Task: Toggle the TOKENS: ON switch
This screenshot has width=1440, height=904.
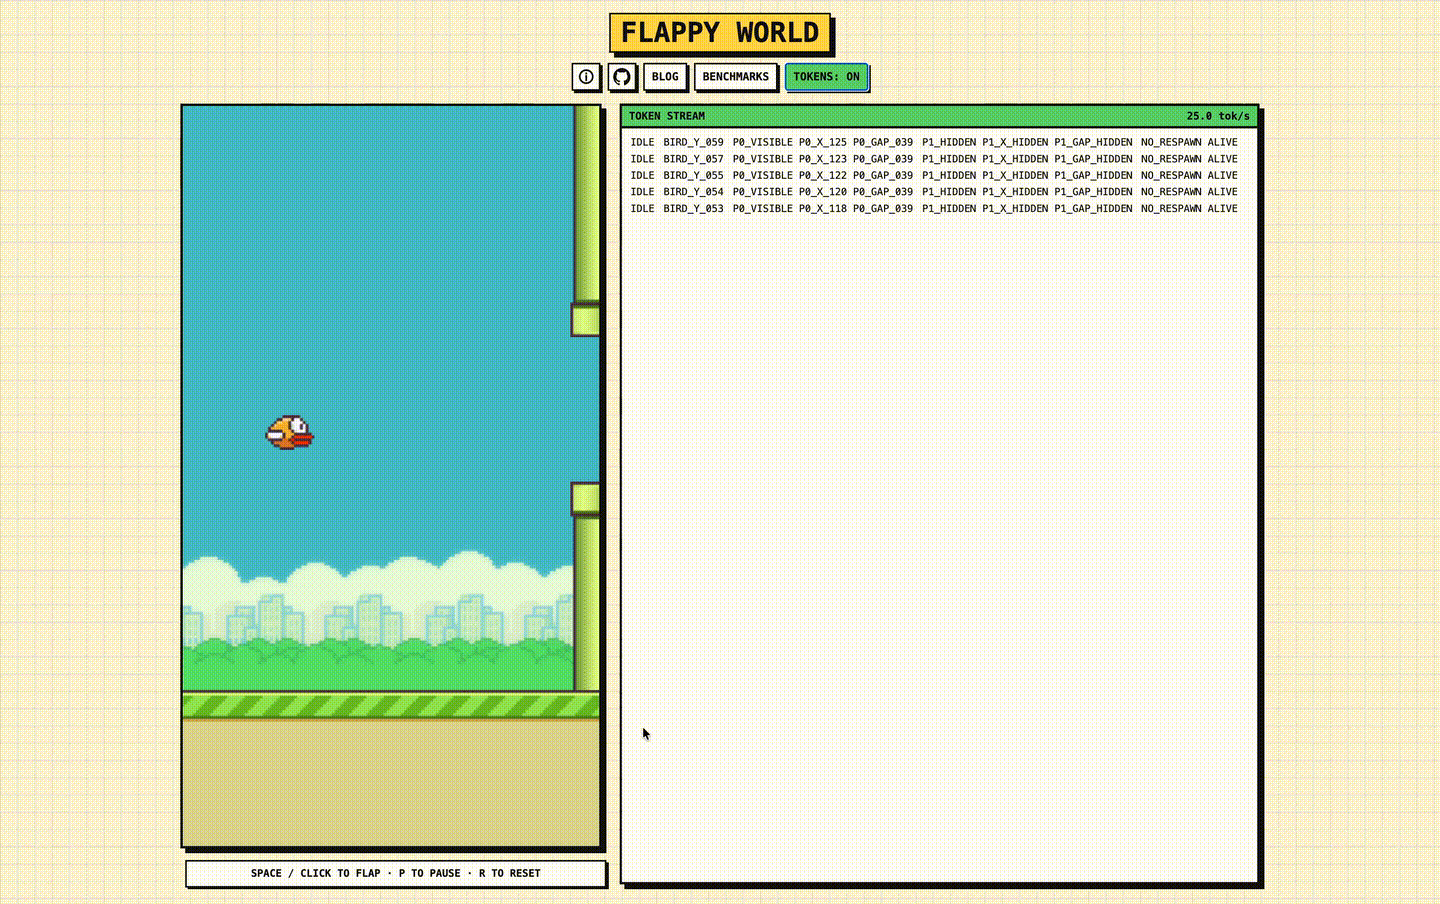Action: coord(826,77)
